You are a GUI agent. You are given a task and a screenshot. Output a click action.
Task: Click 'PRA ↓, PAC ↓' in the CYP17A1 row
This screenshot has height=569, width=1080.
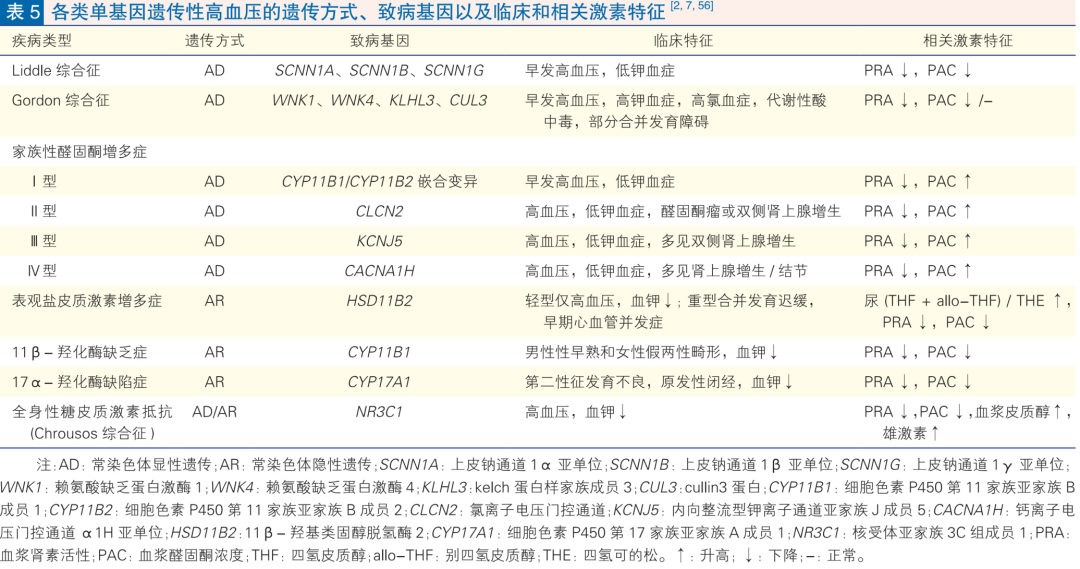[918, 382]
